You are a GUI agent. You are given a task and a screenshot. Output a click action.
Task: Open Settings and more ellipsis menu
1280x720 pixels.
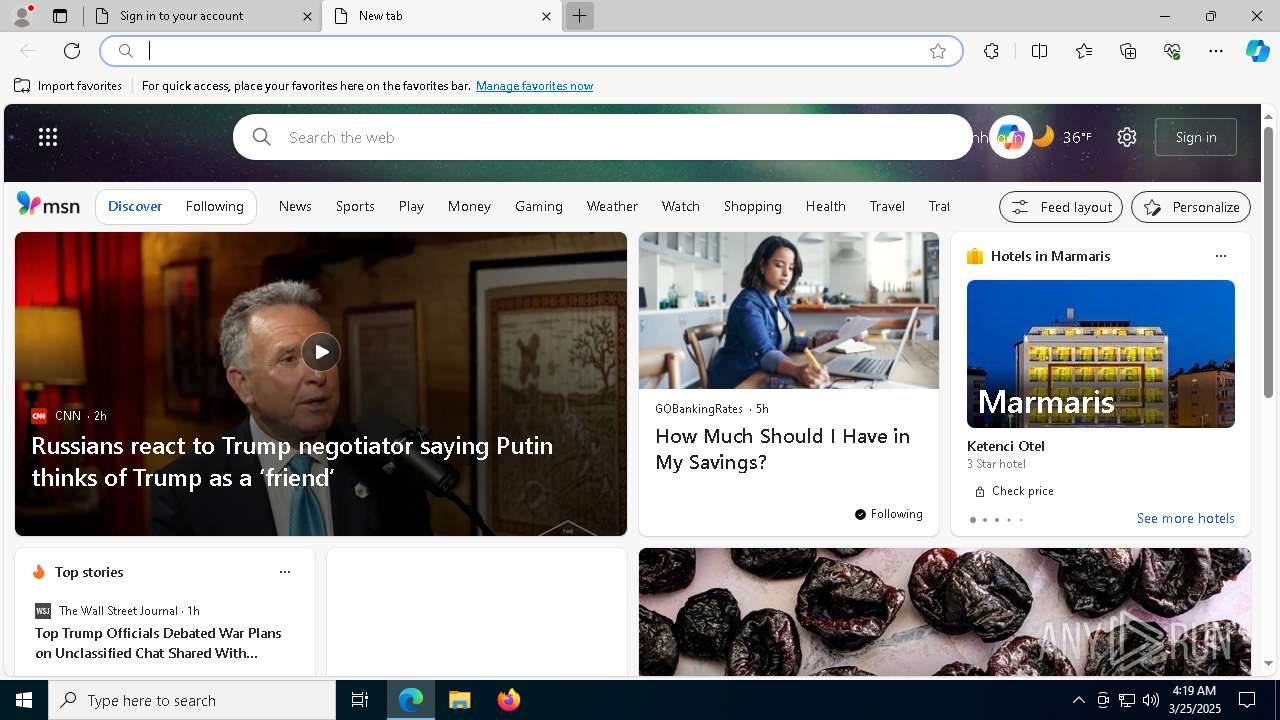coord(1216,51)
